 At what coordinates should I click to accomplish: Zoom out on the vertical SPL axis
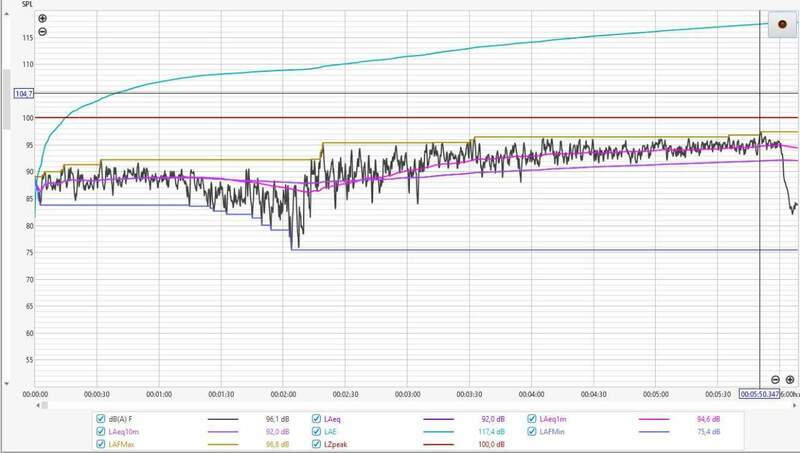coord(42,31)
